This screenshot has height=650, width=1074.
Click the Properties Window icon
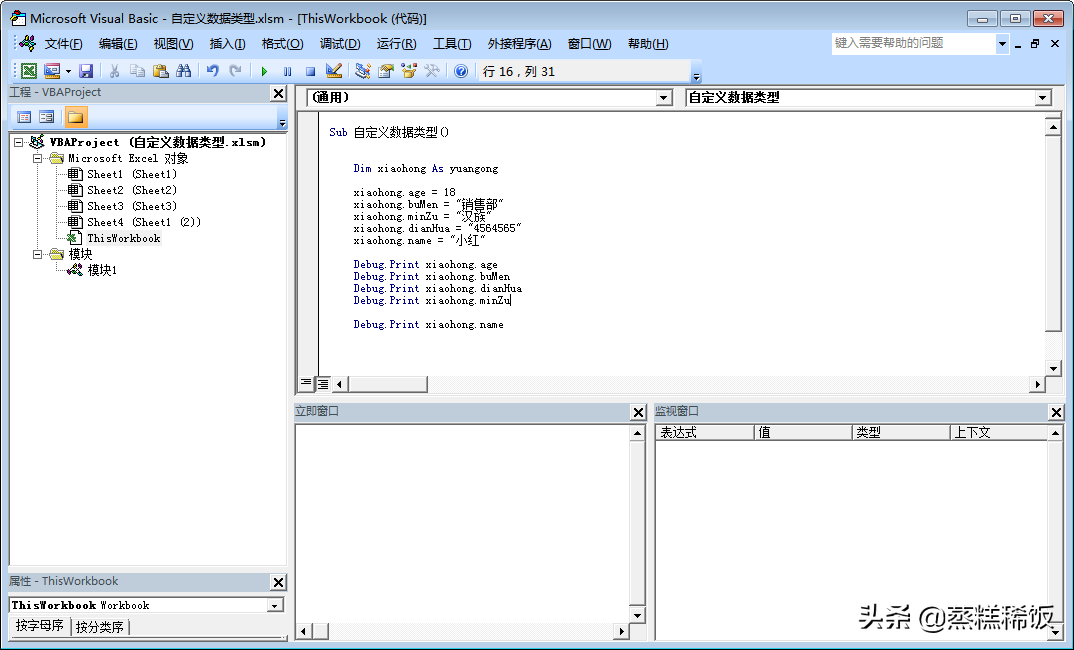coord(387,70)
